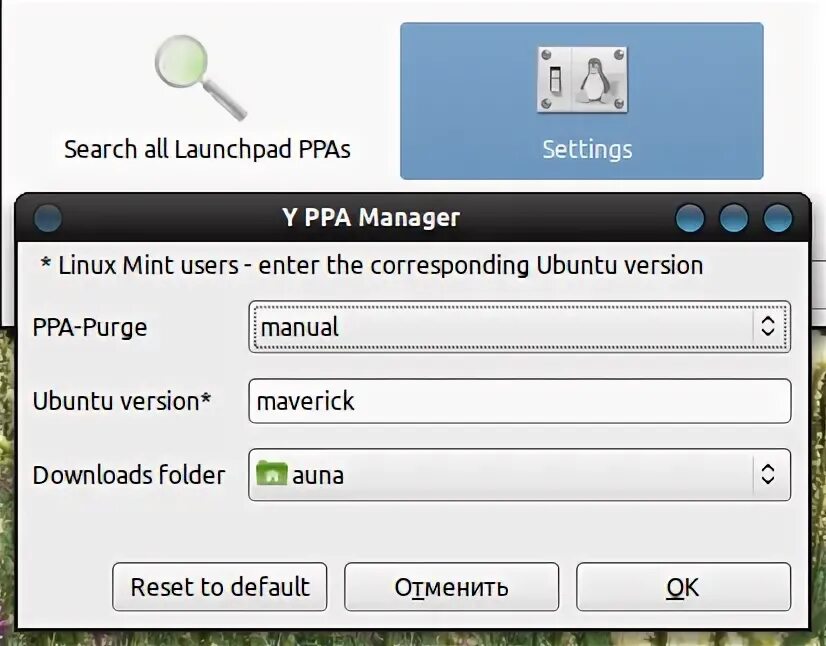Viewport: 826px width, 646px height.
Task: Select the highlighted Settings tile
Action: [583, 100]
